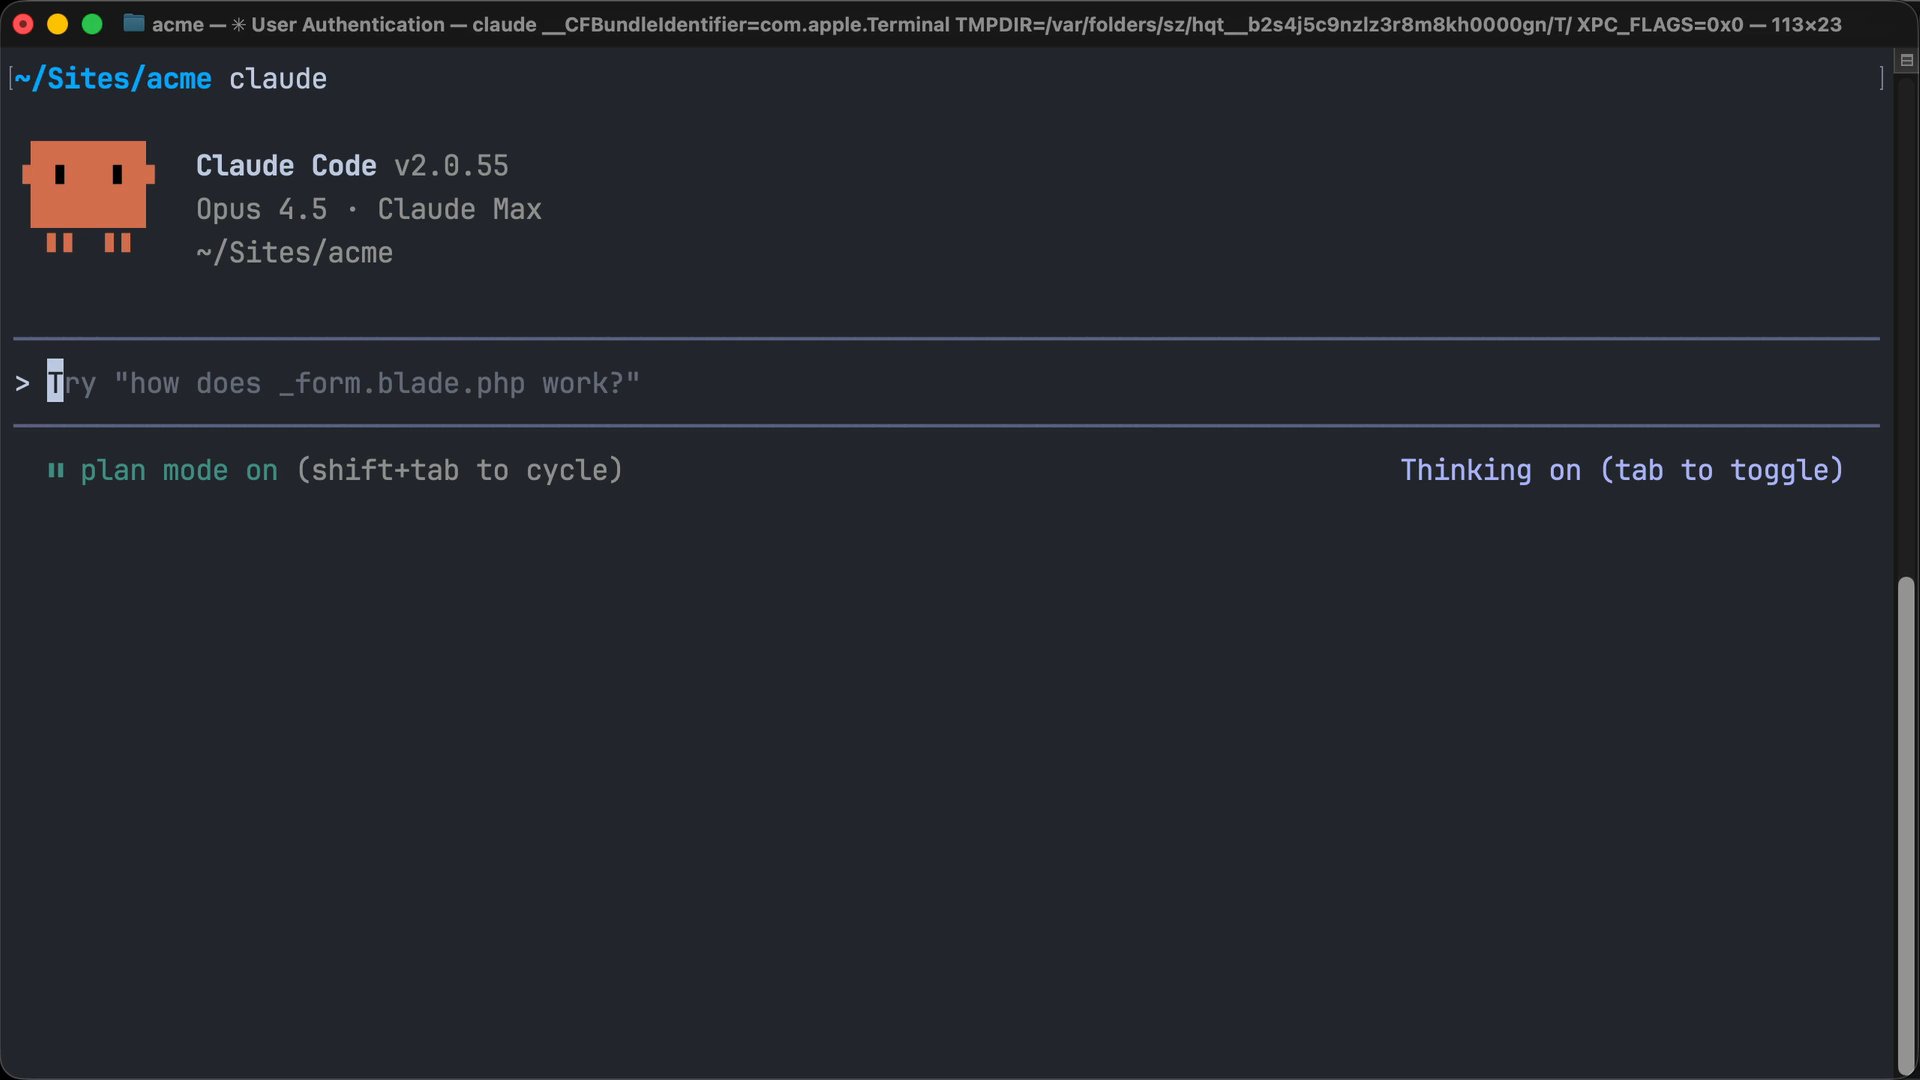
Task: Click the Claude Code mascot logo
Action: coord(87,197)
